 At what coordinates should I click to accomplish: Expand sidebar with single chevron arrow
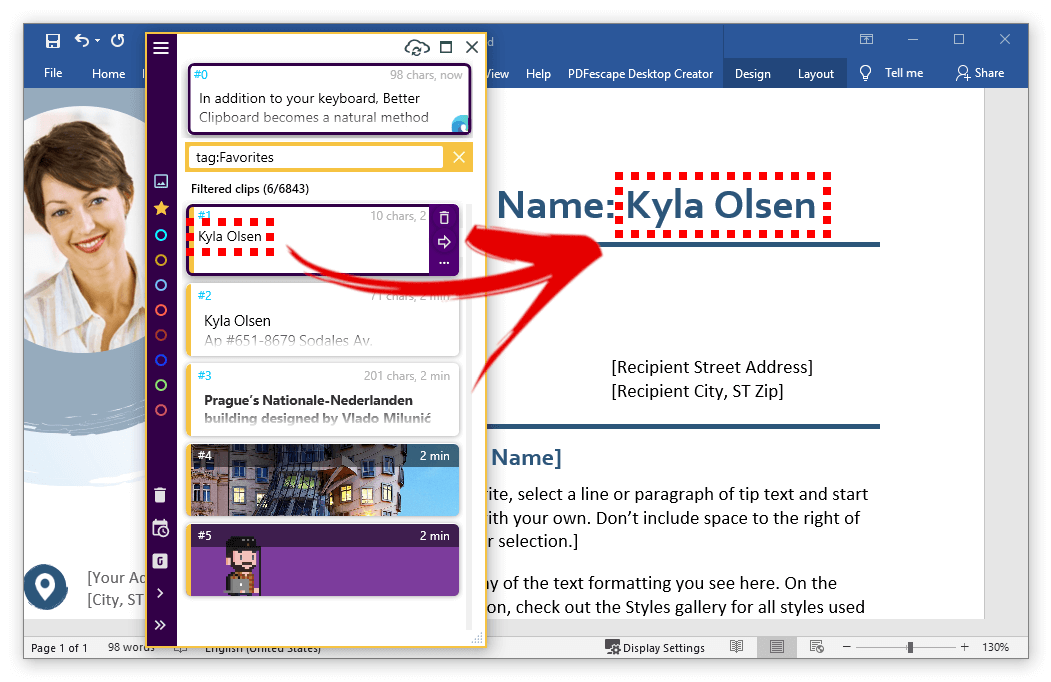pyautogui.click(x=160, y=593)
